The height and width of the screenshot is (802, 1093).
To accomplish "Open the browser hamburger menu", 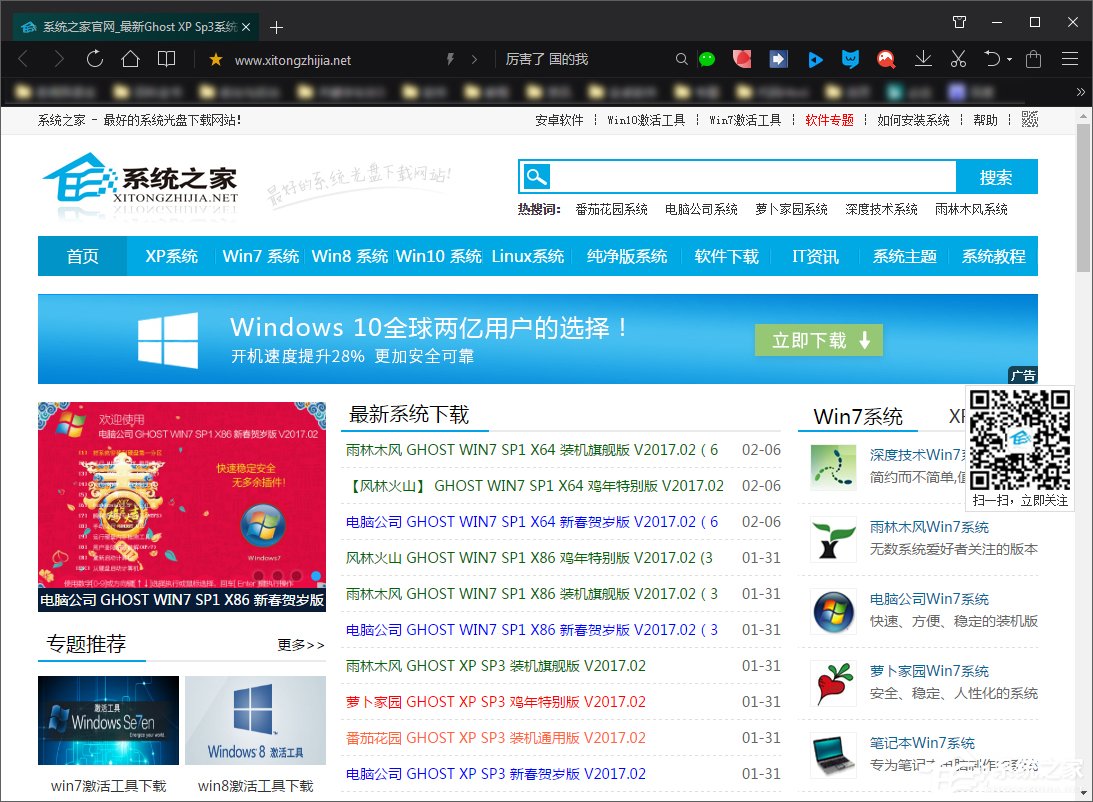I will coord(1069,59).
